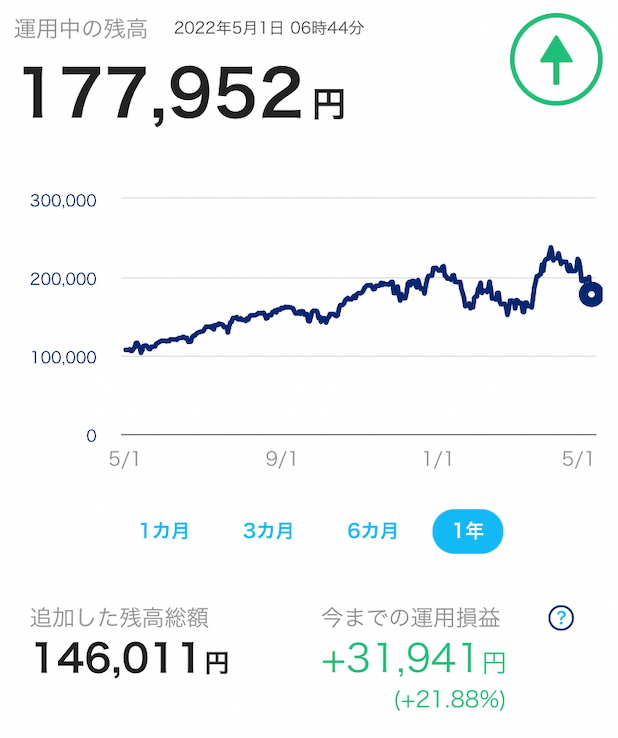Image resolution: width=618 pixels, height=738 pixels.
Task: Click the 300,000 y-axis label
Action: click(x=64, y=201)
